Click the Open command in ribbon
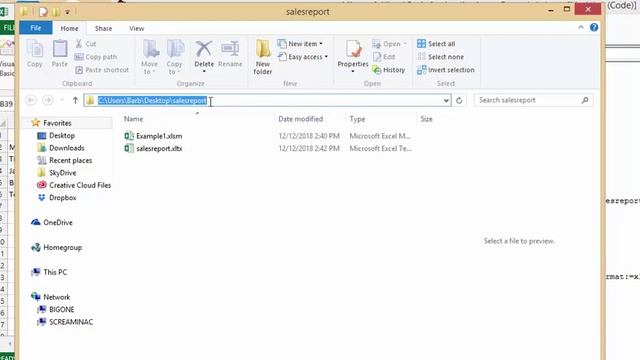 pyautogui.click(x=389, y=44)
